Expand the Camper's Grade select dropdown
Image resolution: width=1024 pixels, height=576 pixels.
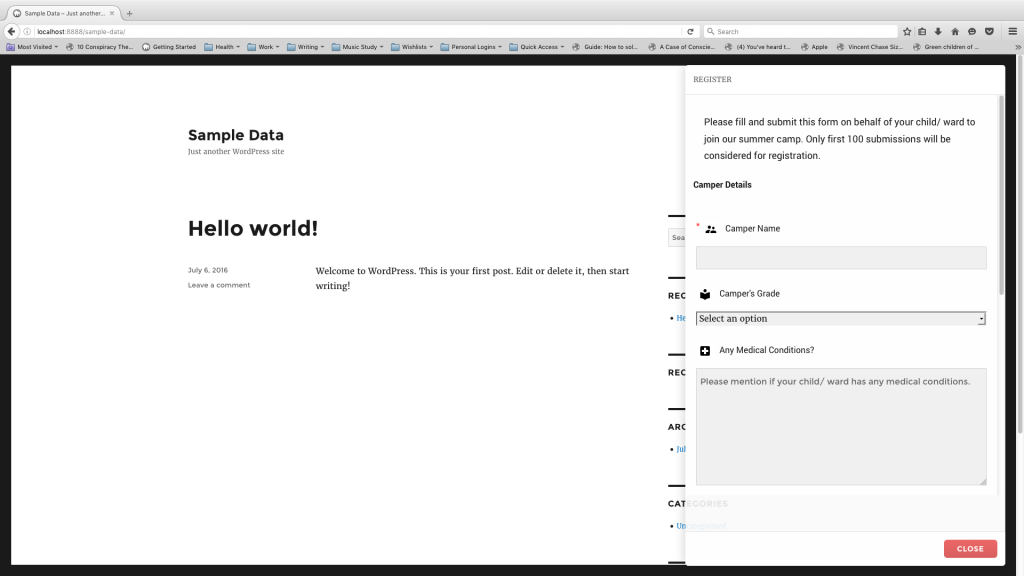[x=841, y=319]
